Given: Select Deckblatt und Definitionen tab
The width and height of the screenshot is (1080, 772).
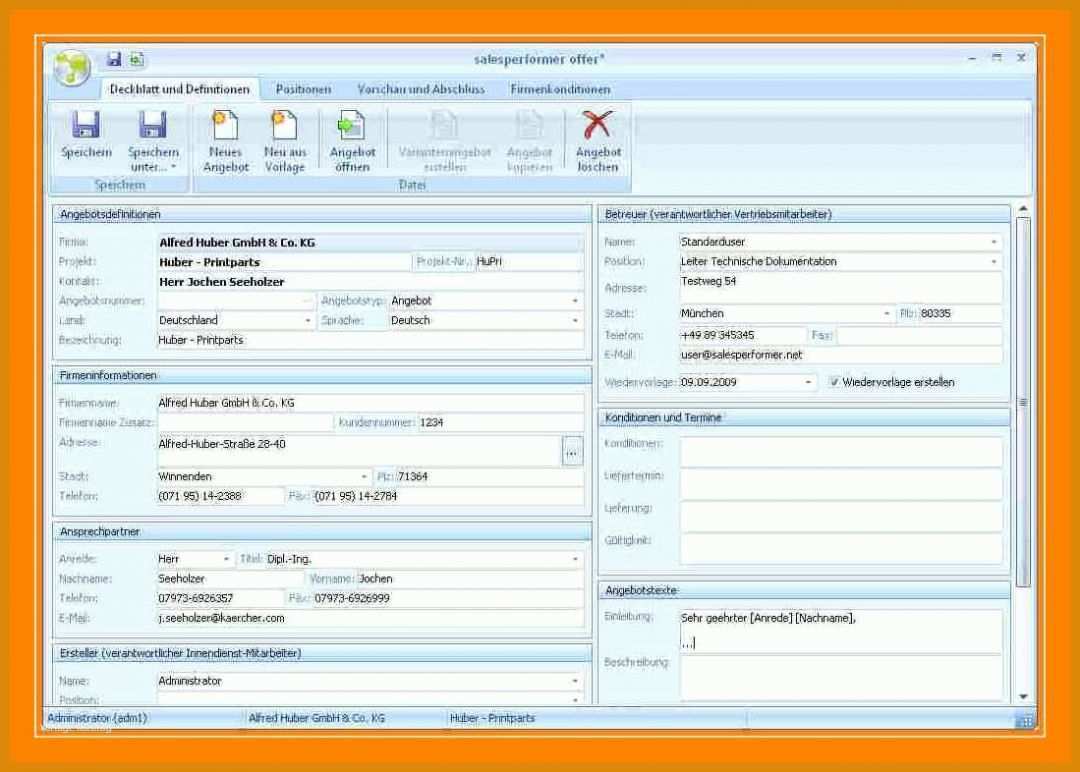Looking at the screenshot, I should (x=180, y=90).
